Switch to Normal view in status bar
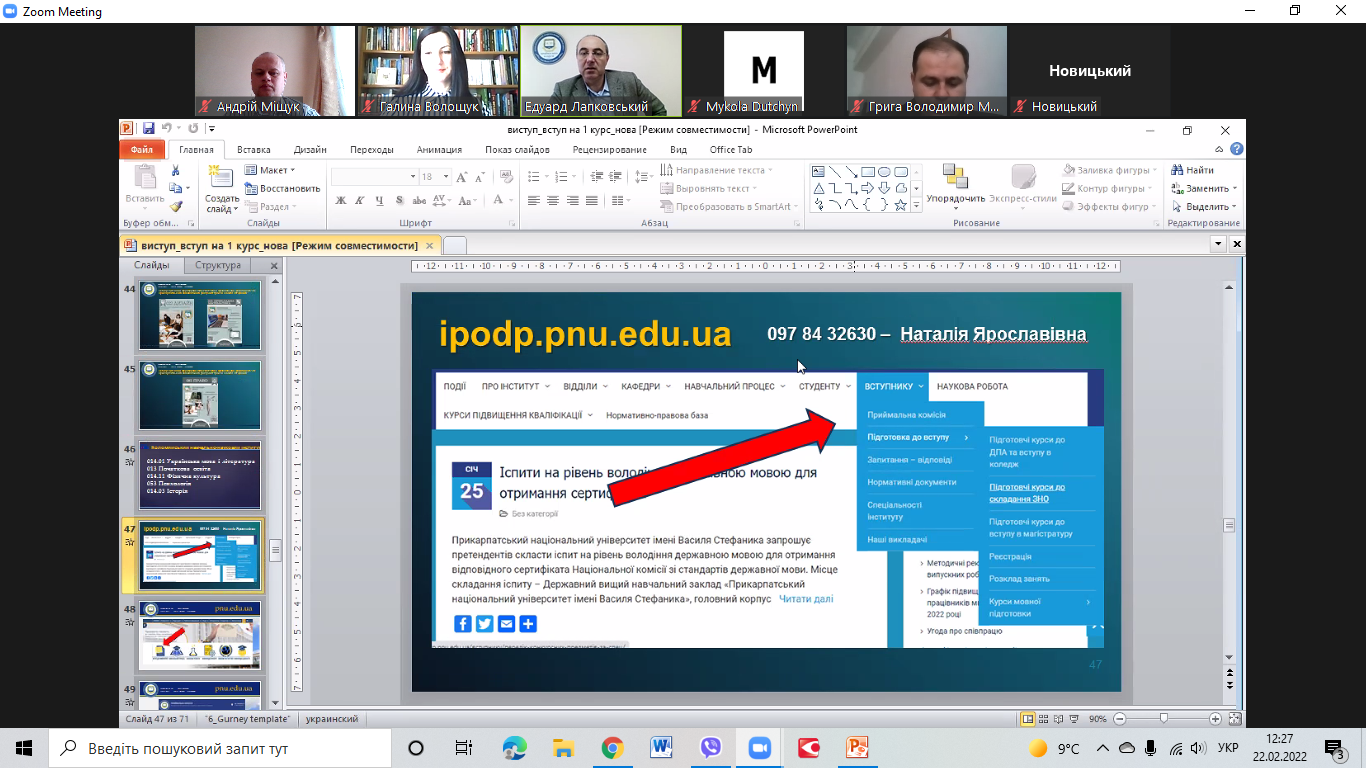The image size is (1366, 768). click(1027, 719)
